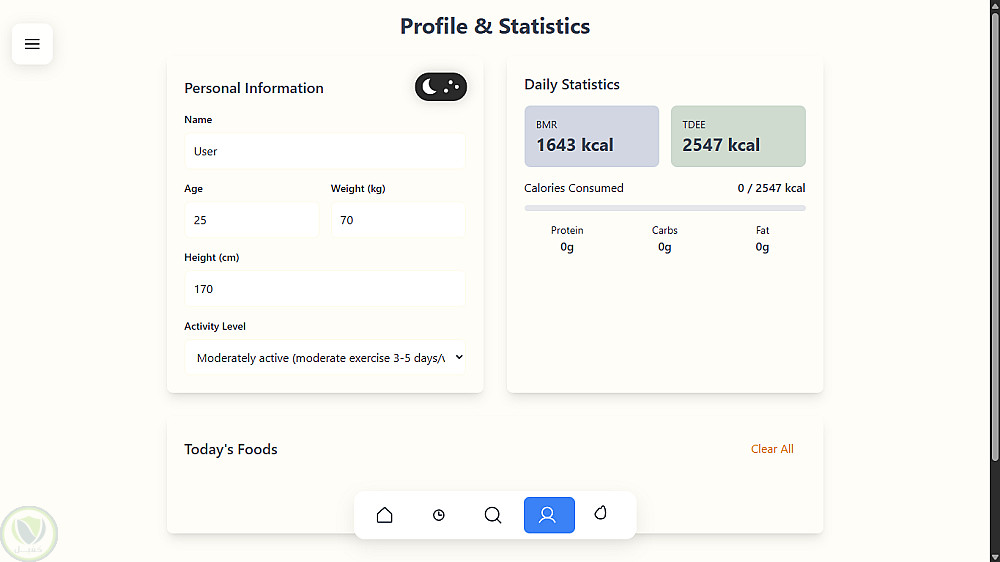Click Clear All foods link
Image resolution: width=1000 pixels, height=562 pixels.
(x=772, y=449)
